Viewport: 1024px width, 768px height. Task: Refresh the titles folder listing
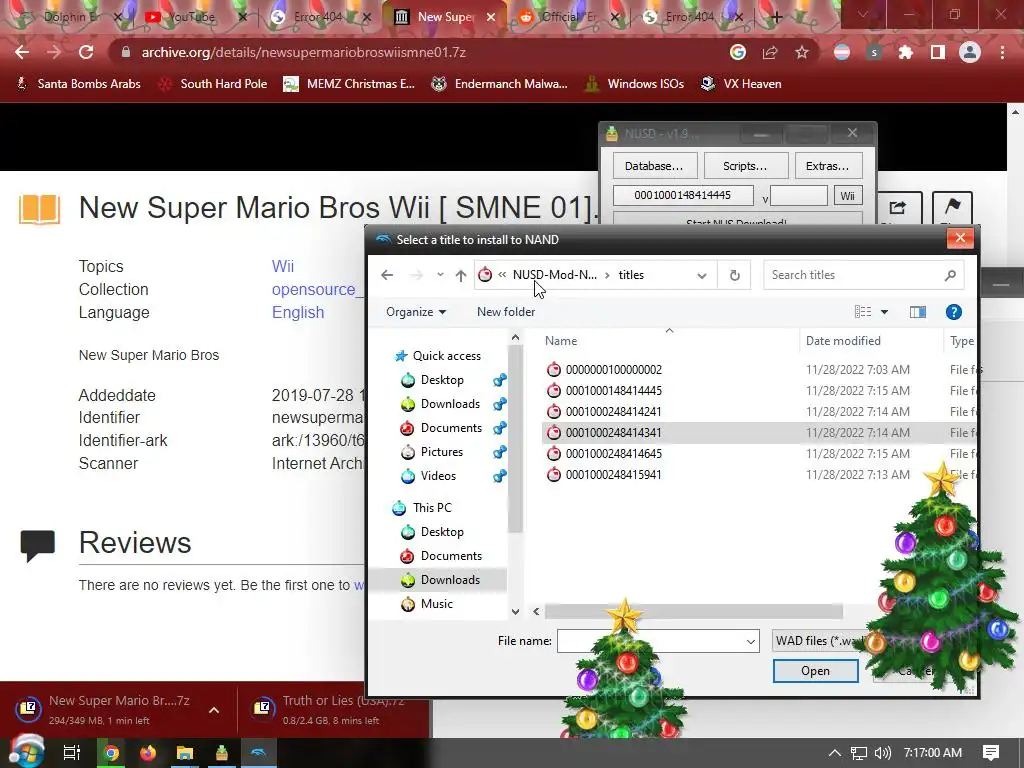pos(735,275)
